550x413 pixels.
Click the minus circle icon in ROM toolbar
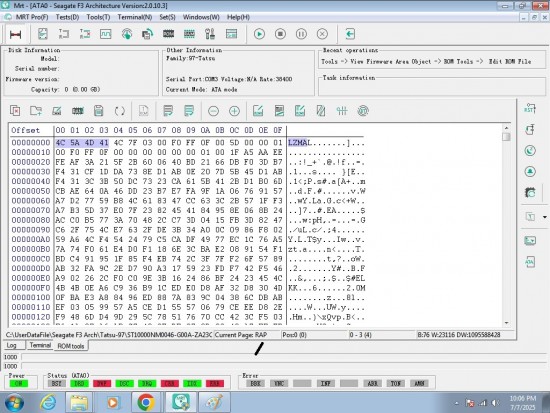(213, 111)
